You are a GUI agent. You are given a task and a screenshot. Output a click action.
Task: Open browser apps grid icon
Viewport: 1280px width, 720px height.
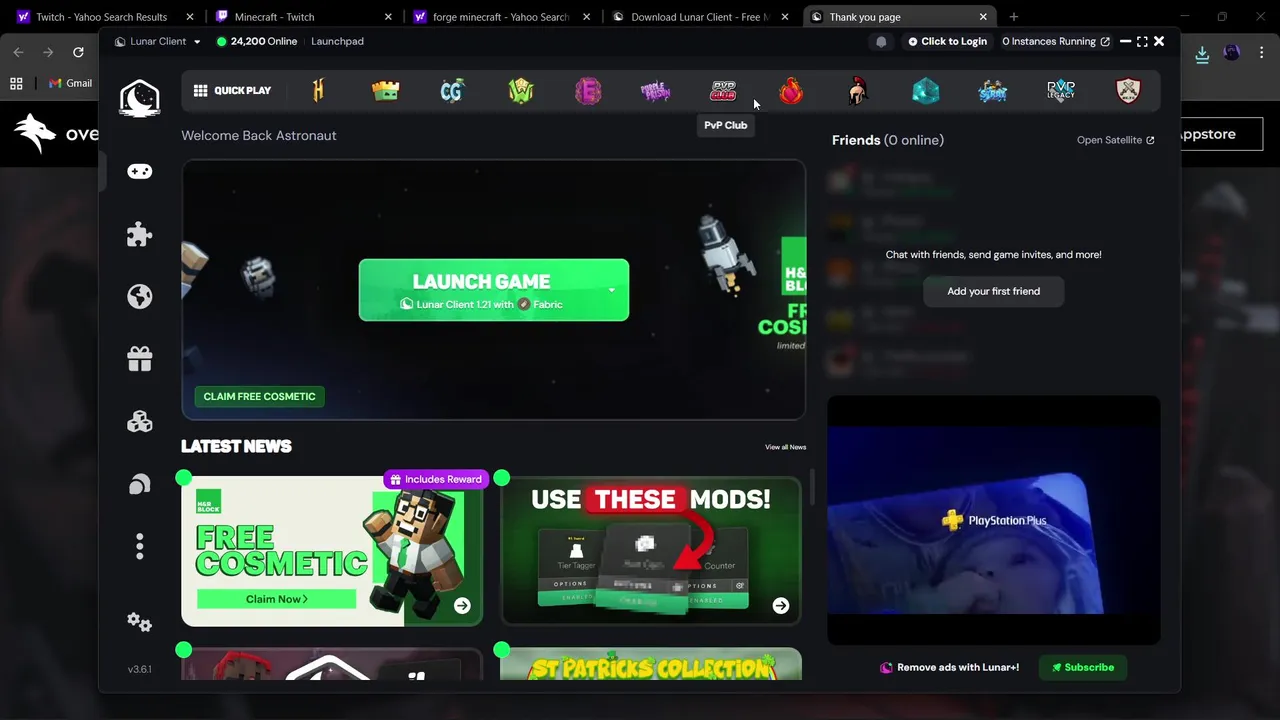pyautogui.click(x=16, y=83)
